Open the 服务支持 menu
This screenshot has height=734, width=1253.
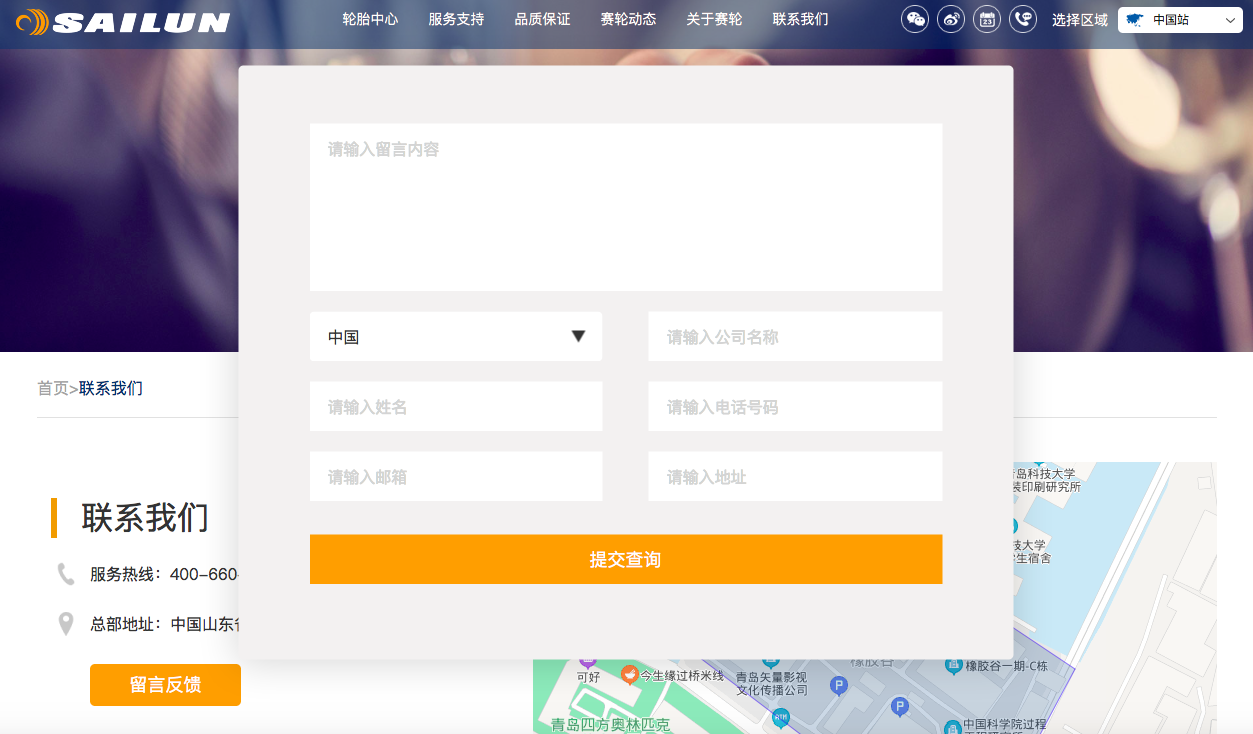coord(456,19)
